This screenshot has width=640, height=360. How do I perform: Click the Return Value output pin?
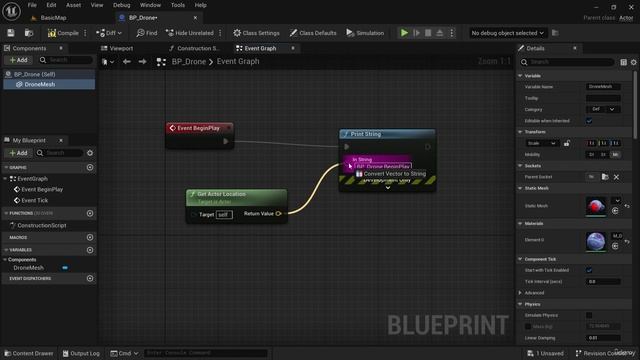tap(278, 213)
